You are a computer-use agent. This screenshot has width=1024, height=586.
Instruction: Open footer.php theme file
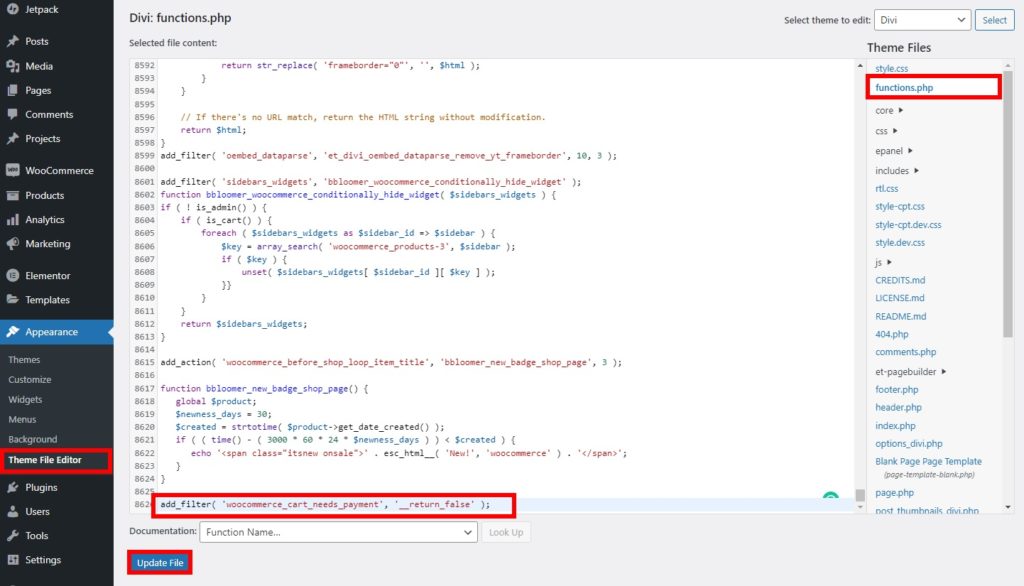[897, 389]
